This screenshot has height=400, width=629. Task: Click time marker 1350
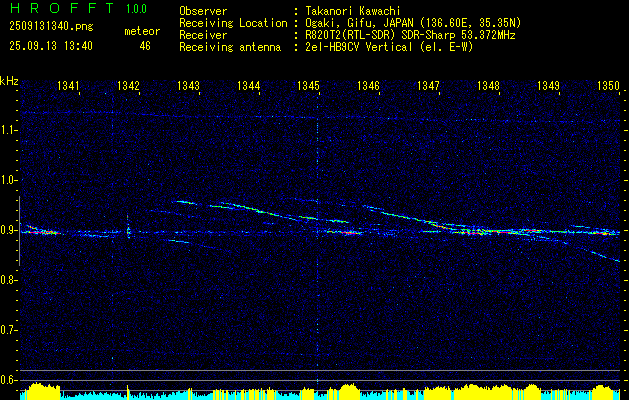pos(609,85)
